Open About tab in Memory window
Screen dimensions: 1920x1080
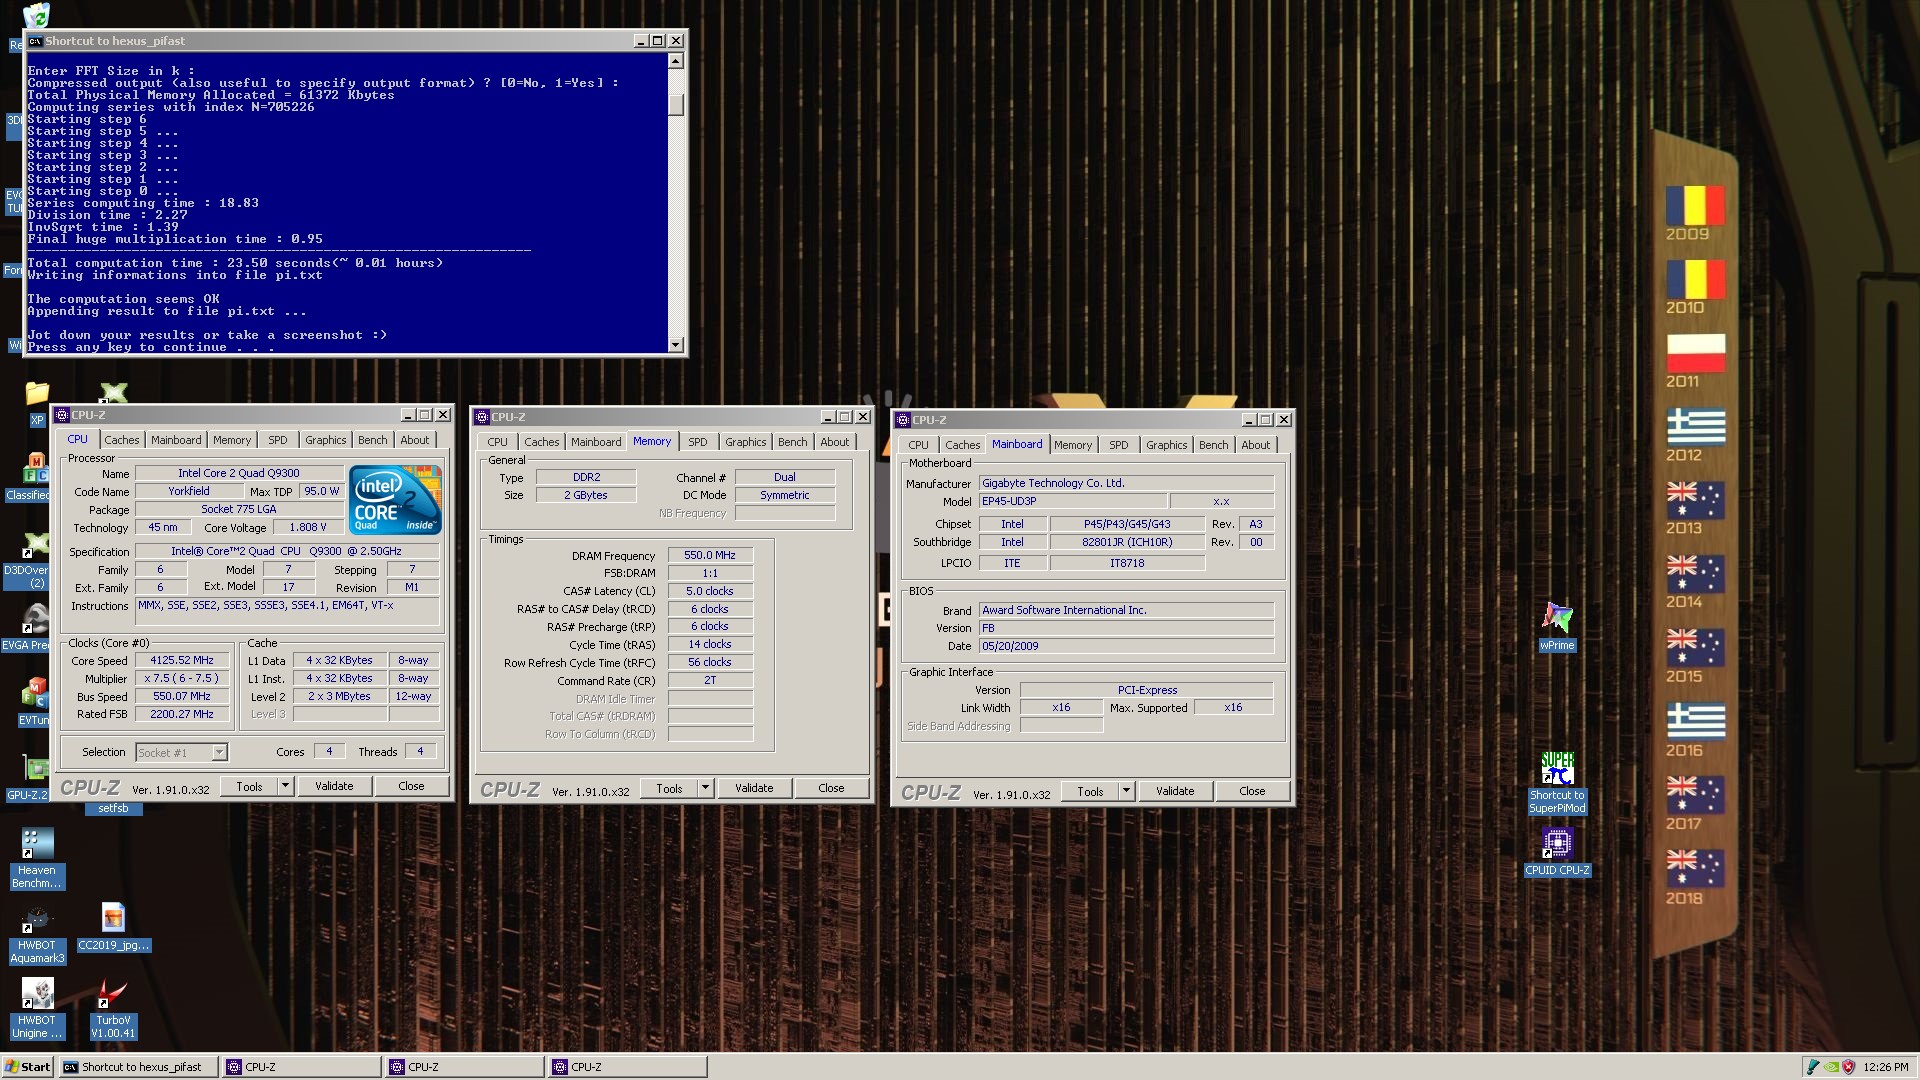(835, 442)
